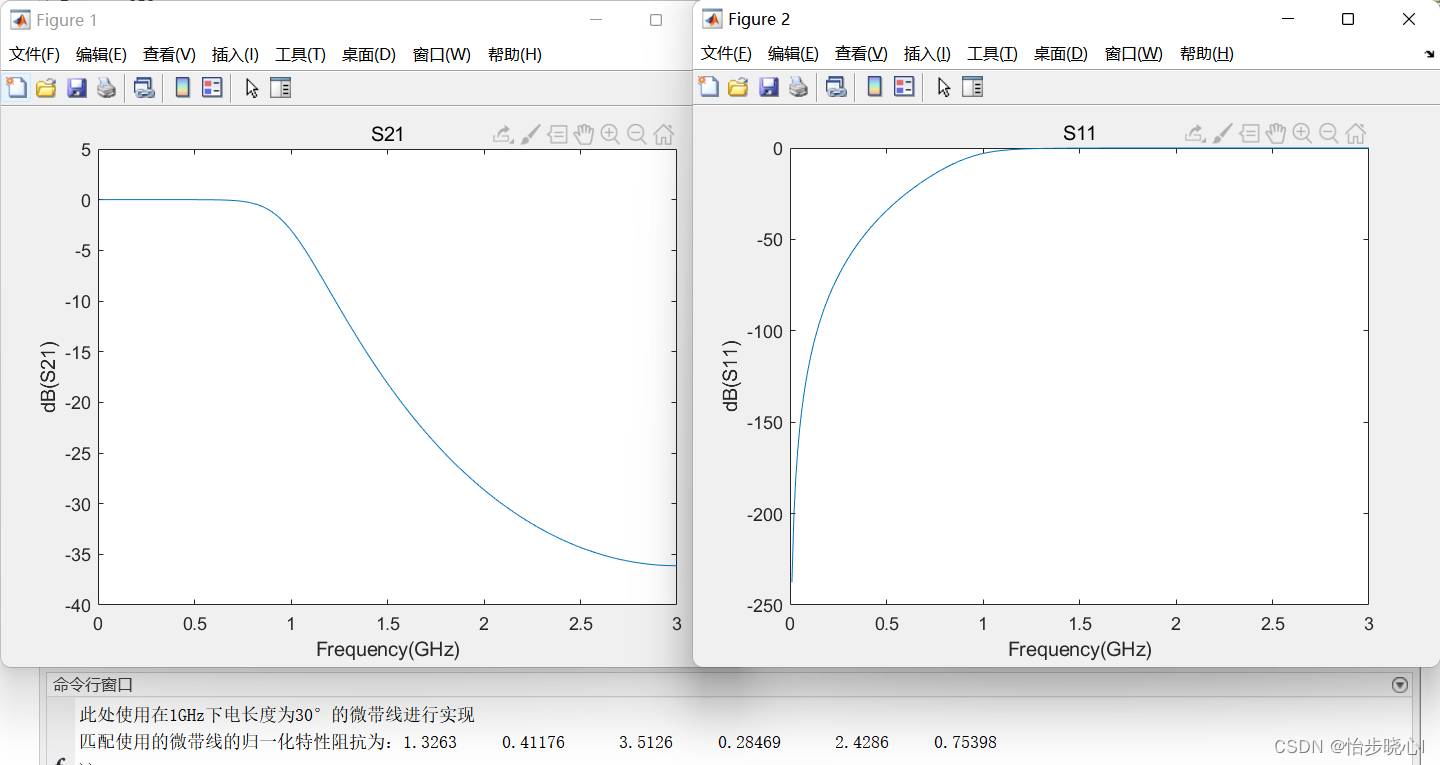Select Edit Plot arrow in Figure 1 toolbar
The height and width of the screenshot is (765, 1440).
coord(251,88)
